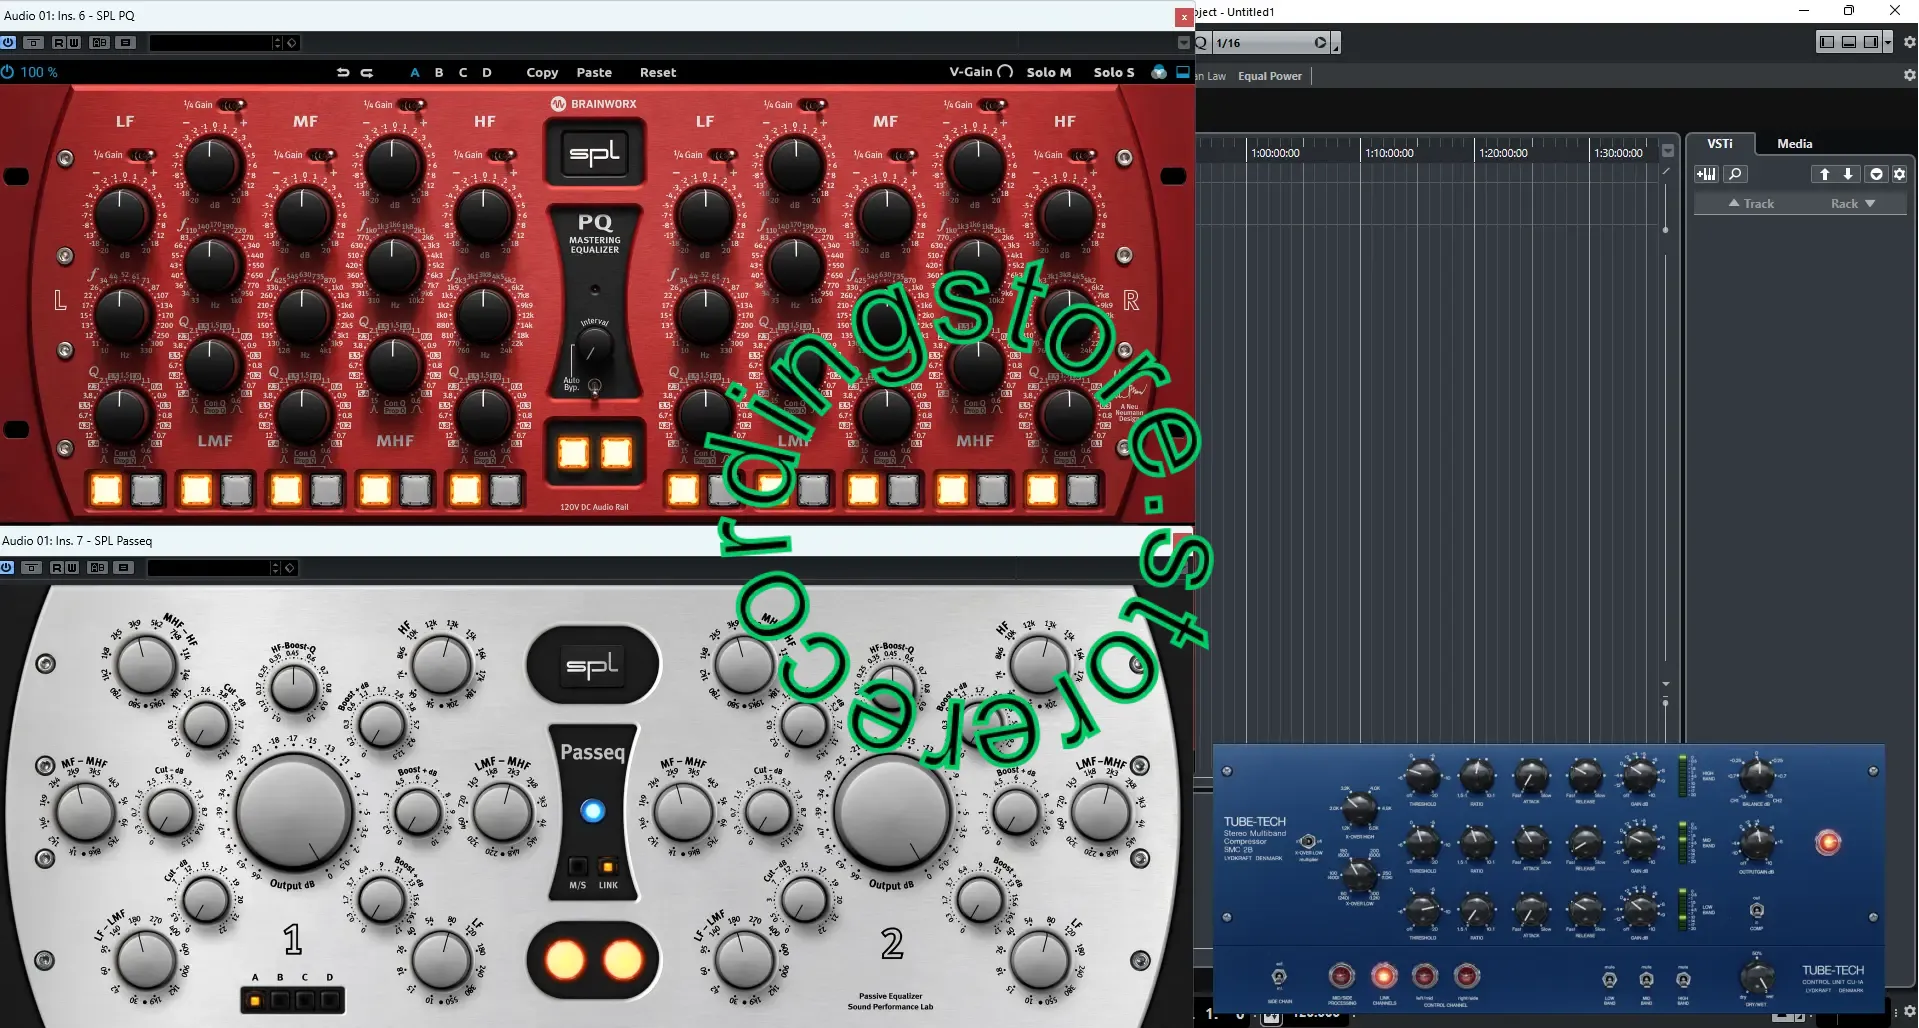The height and width of the screenshot is (1028, 1919).
Task: Click Add Track Instrument in VSTi panel
Action: click(x=1706, y=174)
